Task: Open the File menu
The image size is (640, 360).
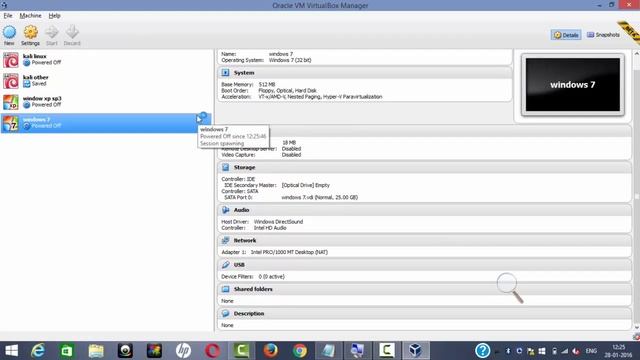Action: pos(8,16)
